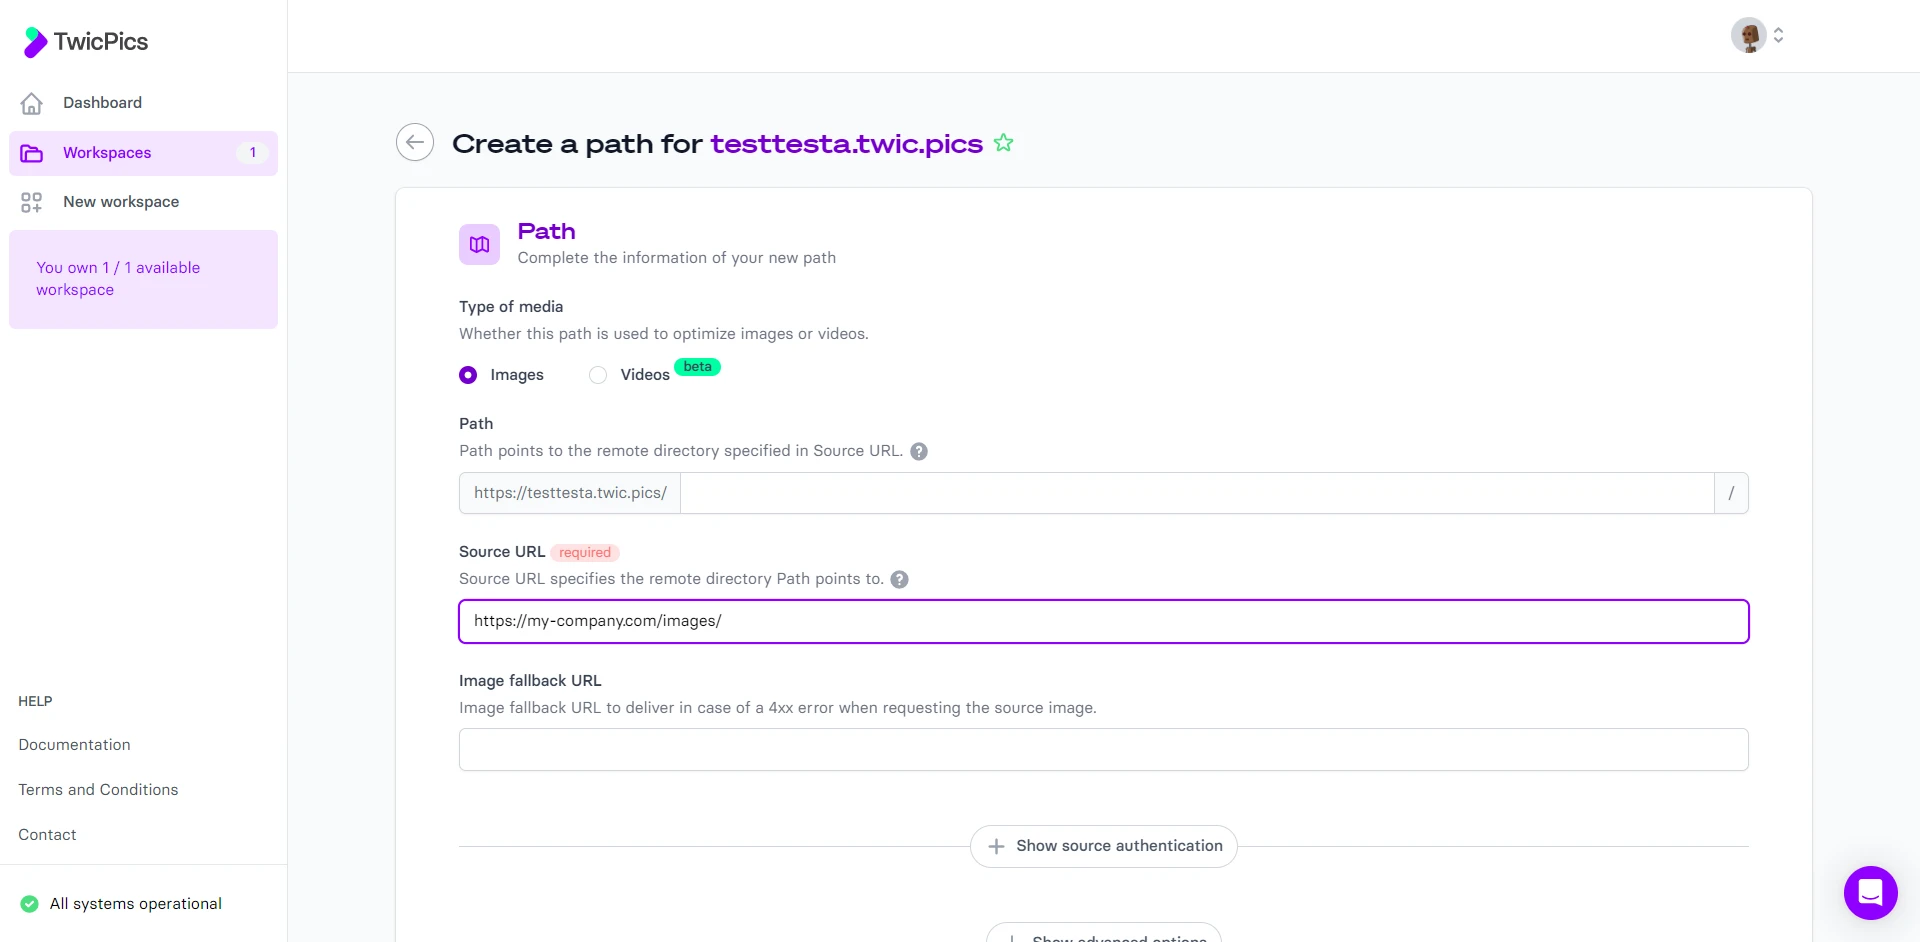The height and width of the screenshot is (942, 1920).
Task: Open help tooltip next to Path description
Action: (x=919, y=451)
